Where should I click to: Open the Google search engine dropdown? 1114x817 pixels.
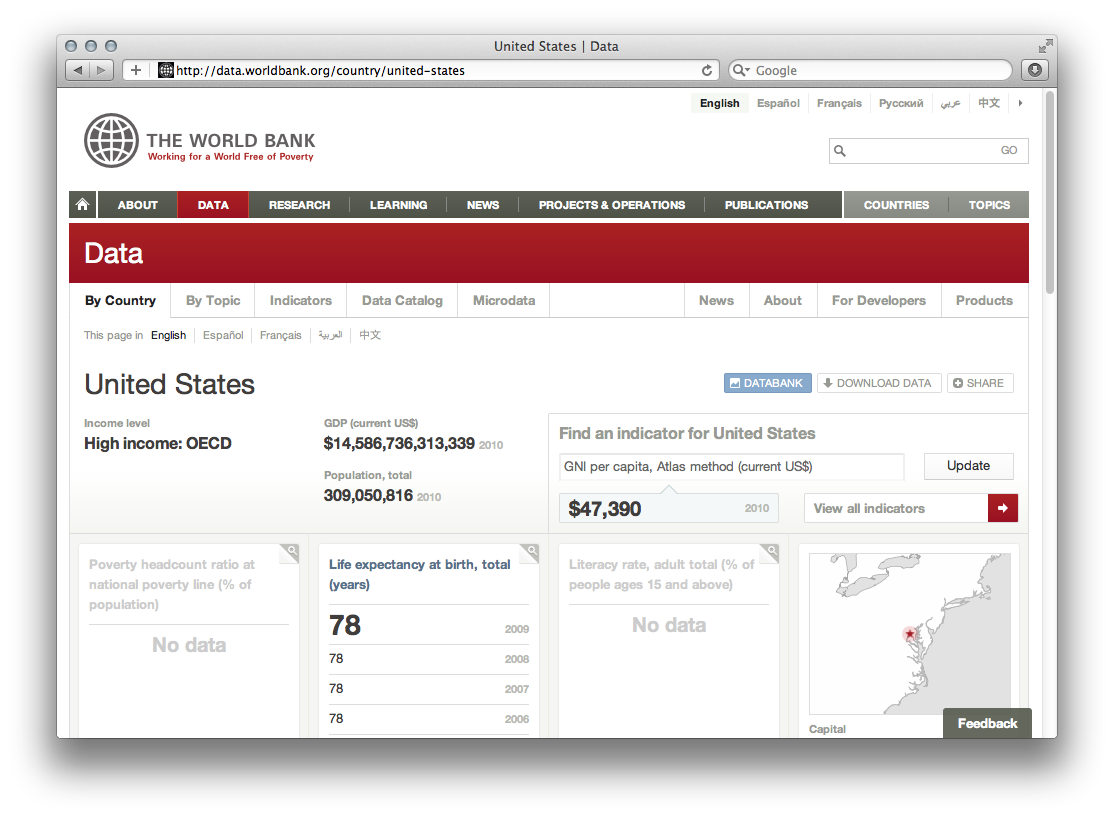[741, 70]
